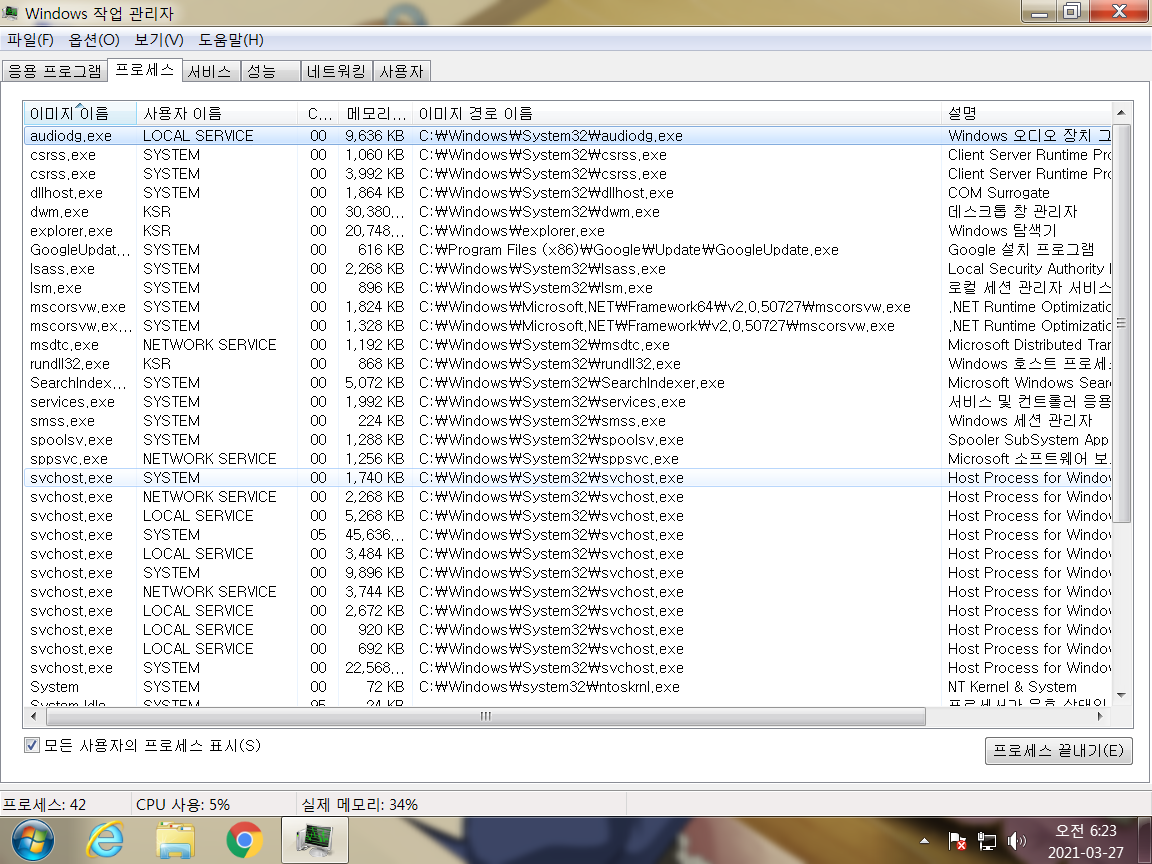Screen dimensions: 1152x864
Task: Launch Internet Explorer from taskbar
Action: pyautogui.click(x=105, y=840)
